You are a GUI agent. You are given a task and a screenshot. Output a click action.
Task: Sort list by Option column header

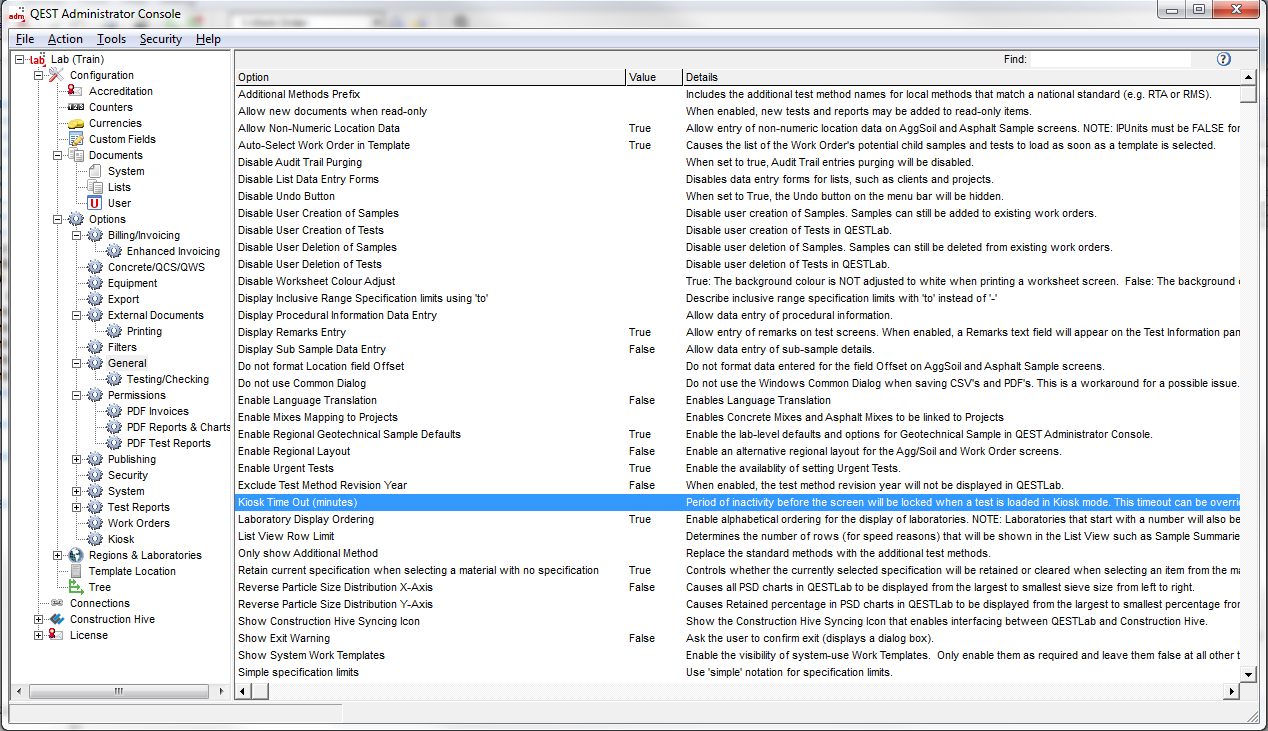430,77
